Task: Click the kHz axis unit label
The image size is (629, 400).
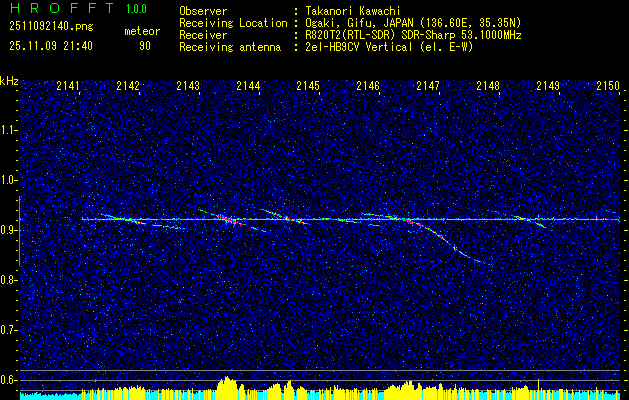Action: [9, 81]
